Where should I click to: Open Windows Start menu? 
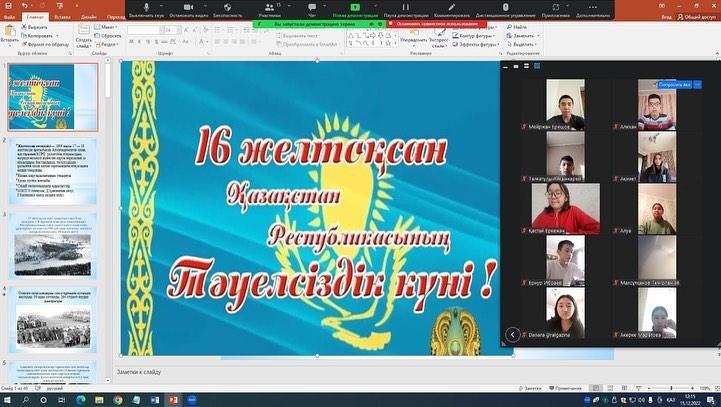coord(8,400)
